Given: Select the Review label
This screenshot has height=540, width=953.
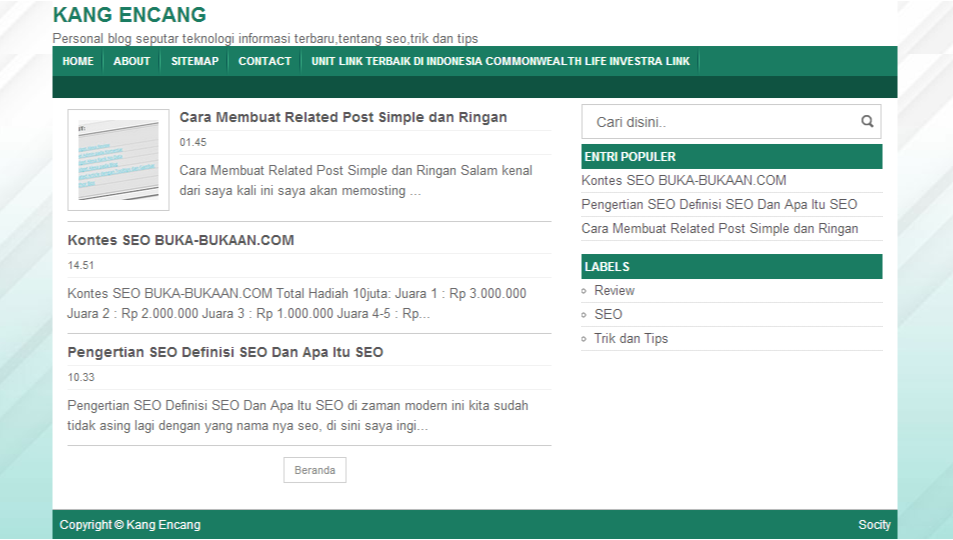Looking at the screenshot, I should pos(614,291).
